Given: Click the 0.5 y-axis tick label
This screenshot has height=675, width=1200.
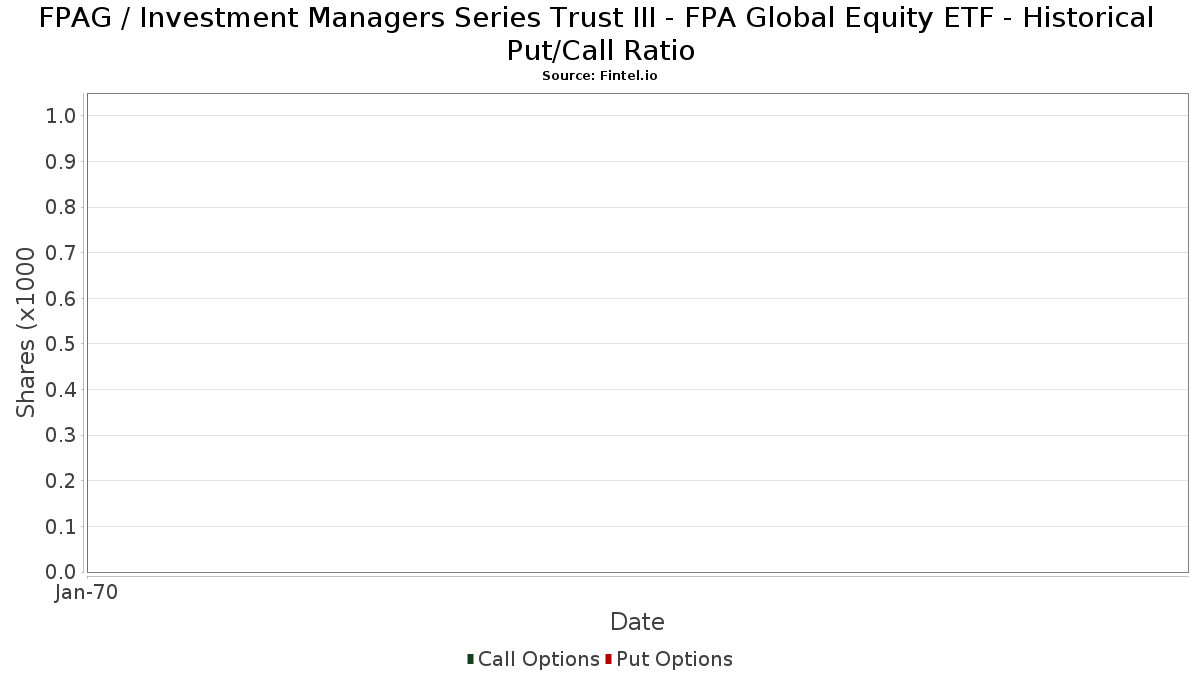Looking at the screenshot, I should tap(61, 344).
